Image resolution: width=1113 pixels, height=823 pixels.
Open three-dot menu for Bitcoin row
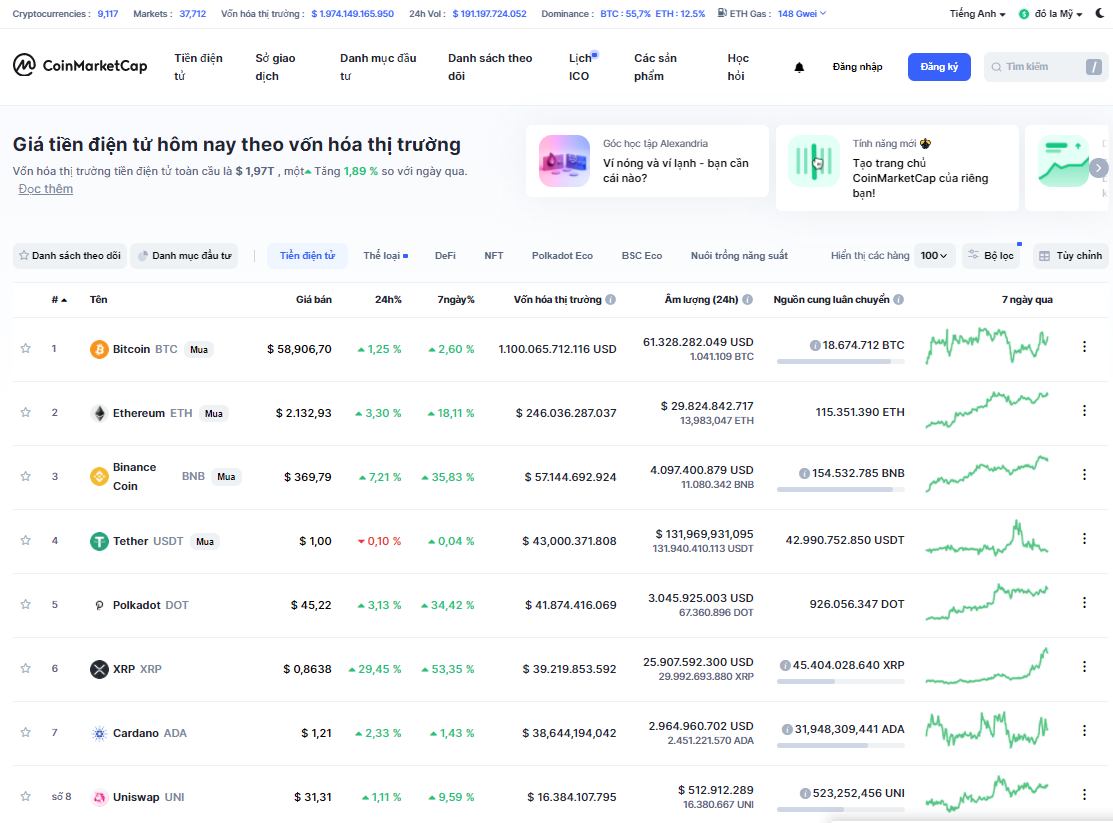pos(1084,347)
